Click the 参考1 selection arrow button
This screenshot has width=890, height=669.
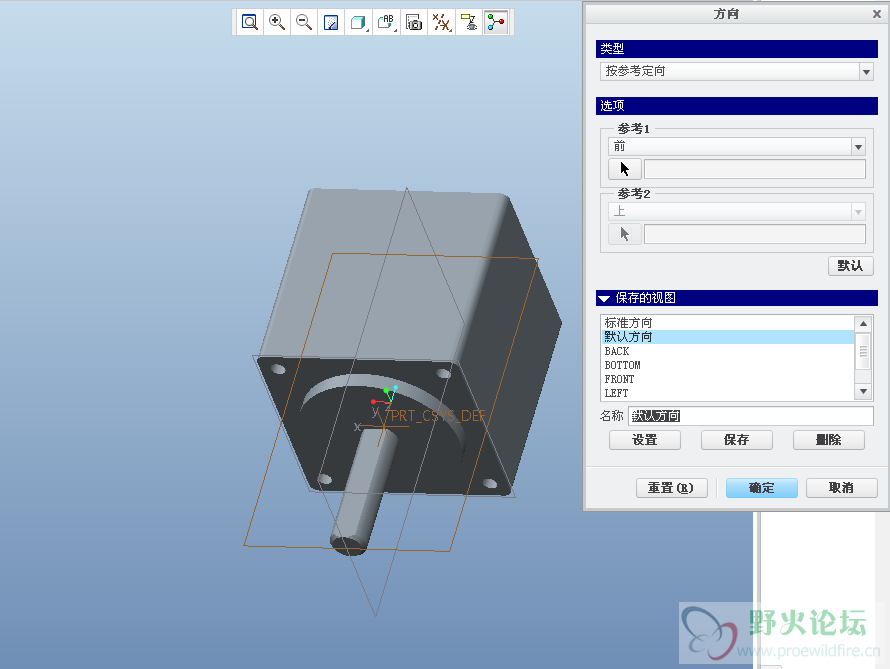[624, 169]
